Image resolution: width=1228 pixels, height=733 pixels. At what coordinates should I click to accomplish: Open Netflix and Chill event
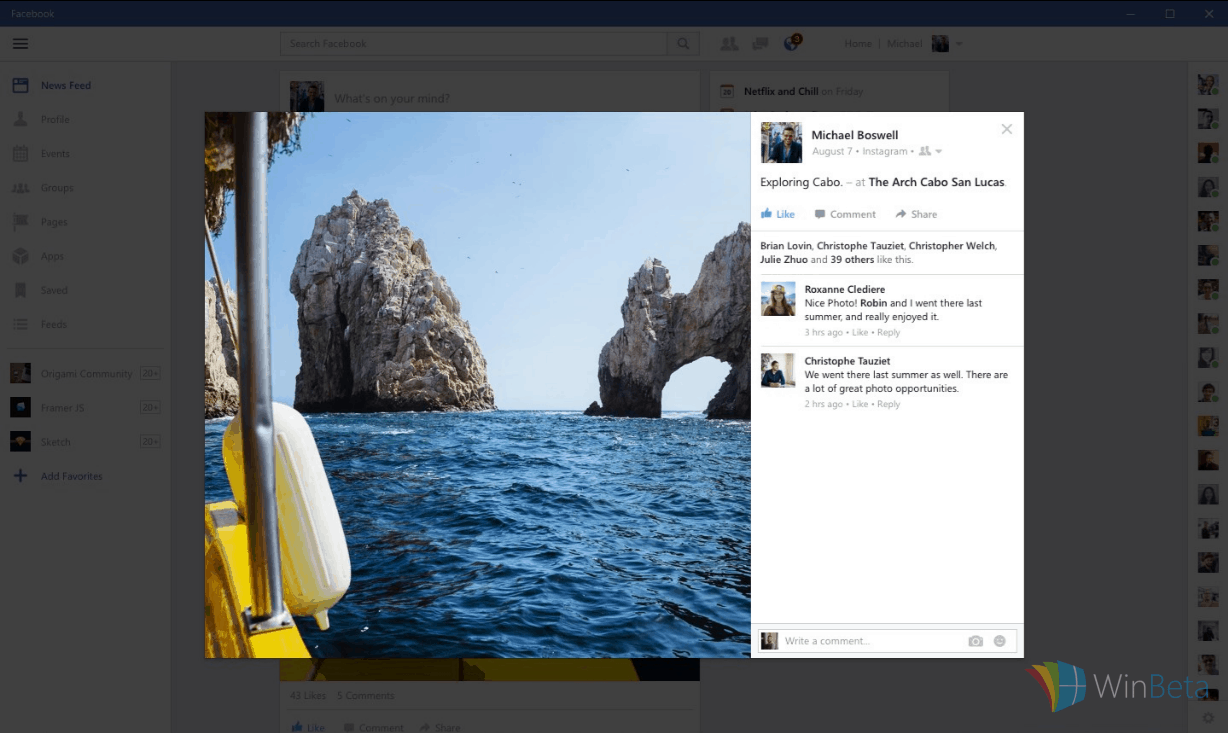[x=781, y=92]
